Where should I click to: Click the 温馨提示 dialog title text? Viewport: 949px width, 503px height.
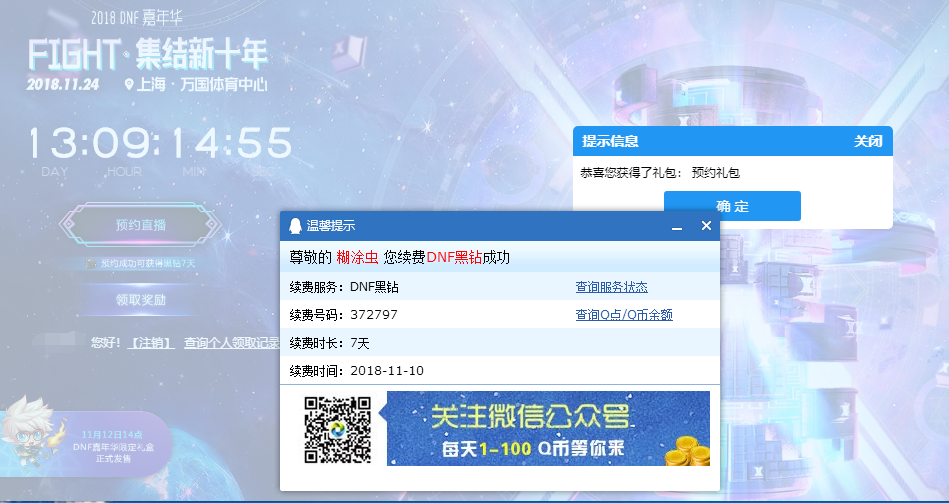click(330, 226)
